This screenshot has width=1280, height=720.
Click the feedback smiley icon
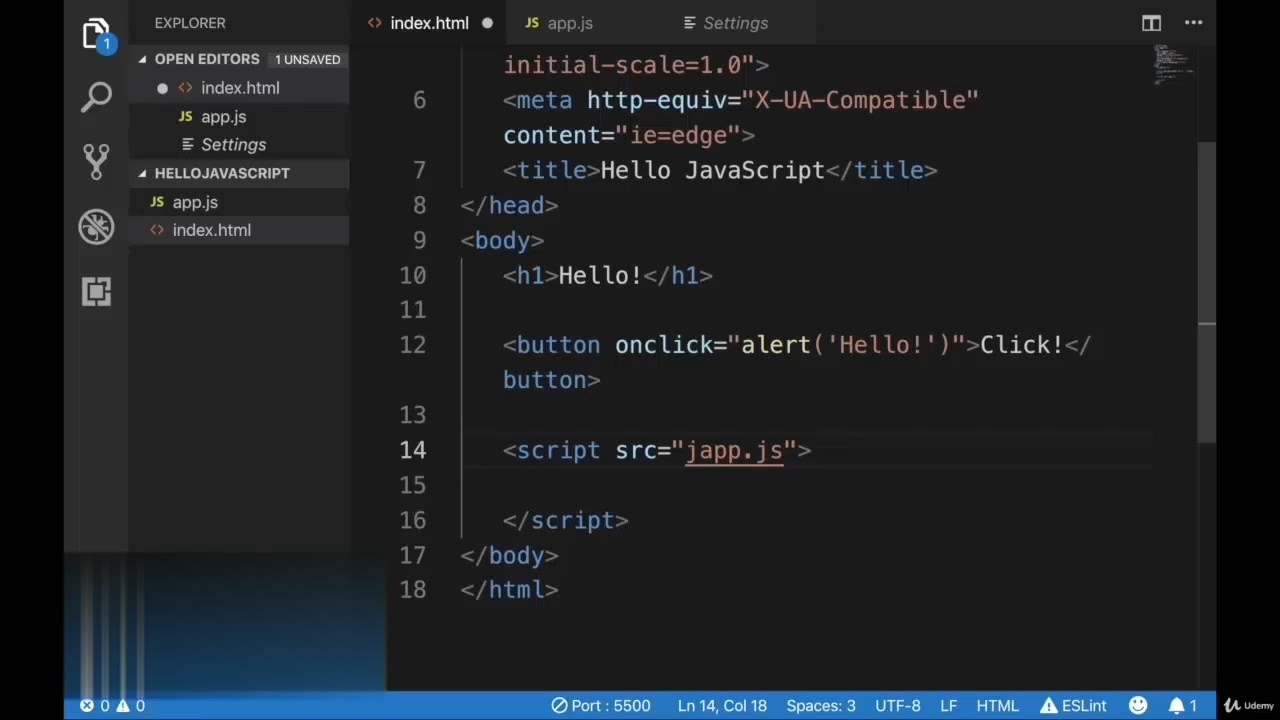click(1138, 705)
